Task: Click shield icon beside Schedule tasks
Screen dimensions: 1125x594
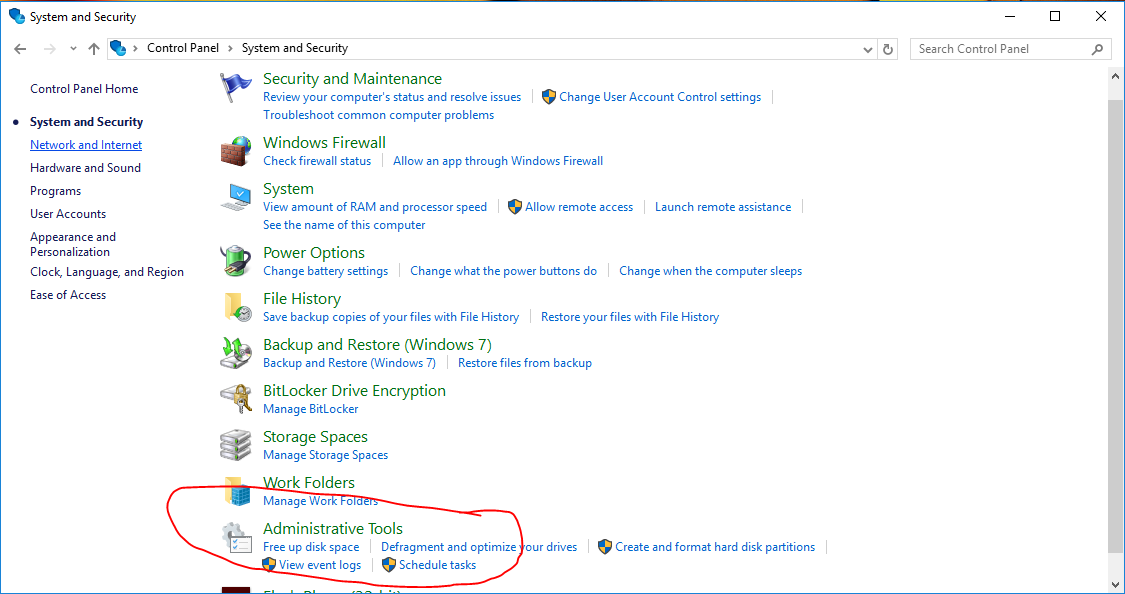Action: point(389,565)
